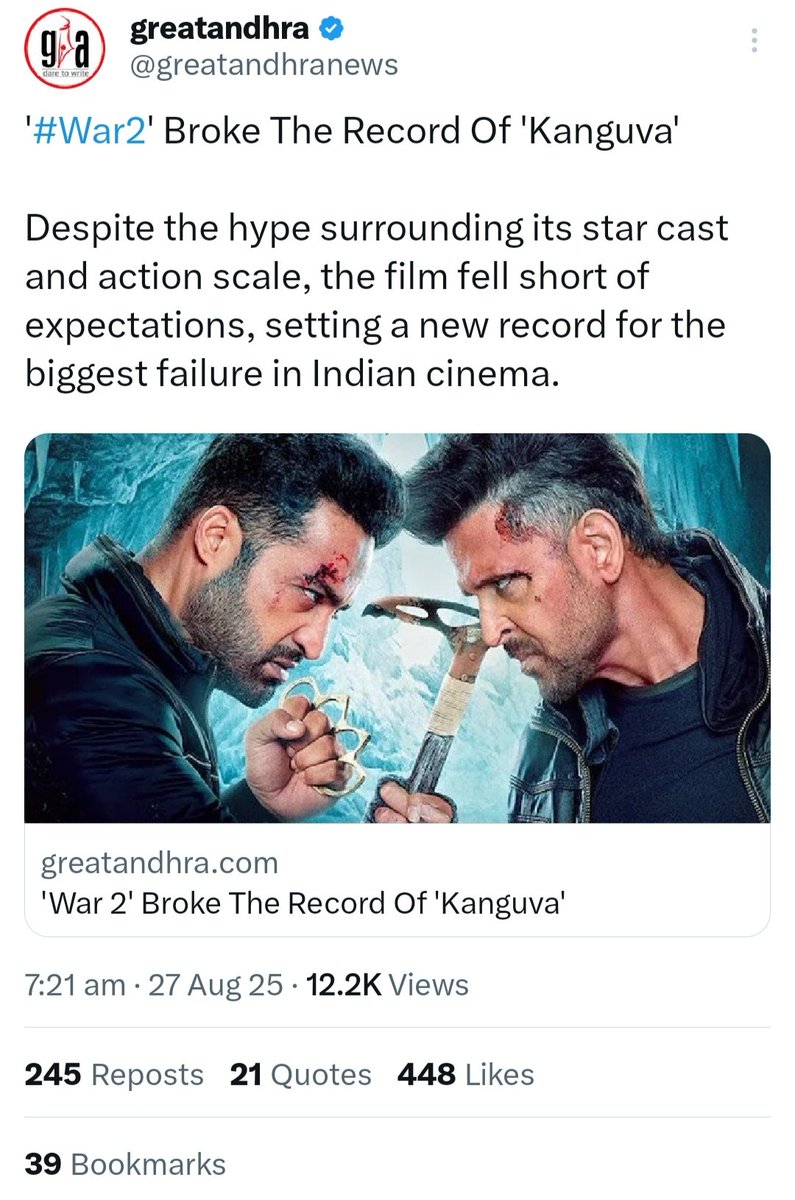Open the three-dot more options menu
Image resolution: width=795 pixels, height=1200 pixels.
click(x=755, y=41)
